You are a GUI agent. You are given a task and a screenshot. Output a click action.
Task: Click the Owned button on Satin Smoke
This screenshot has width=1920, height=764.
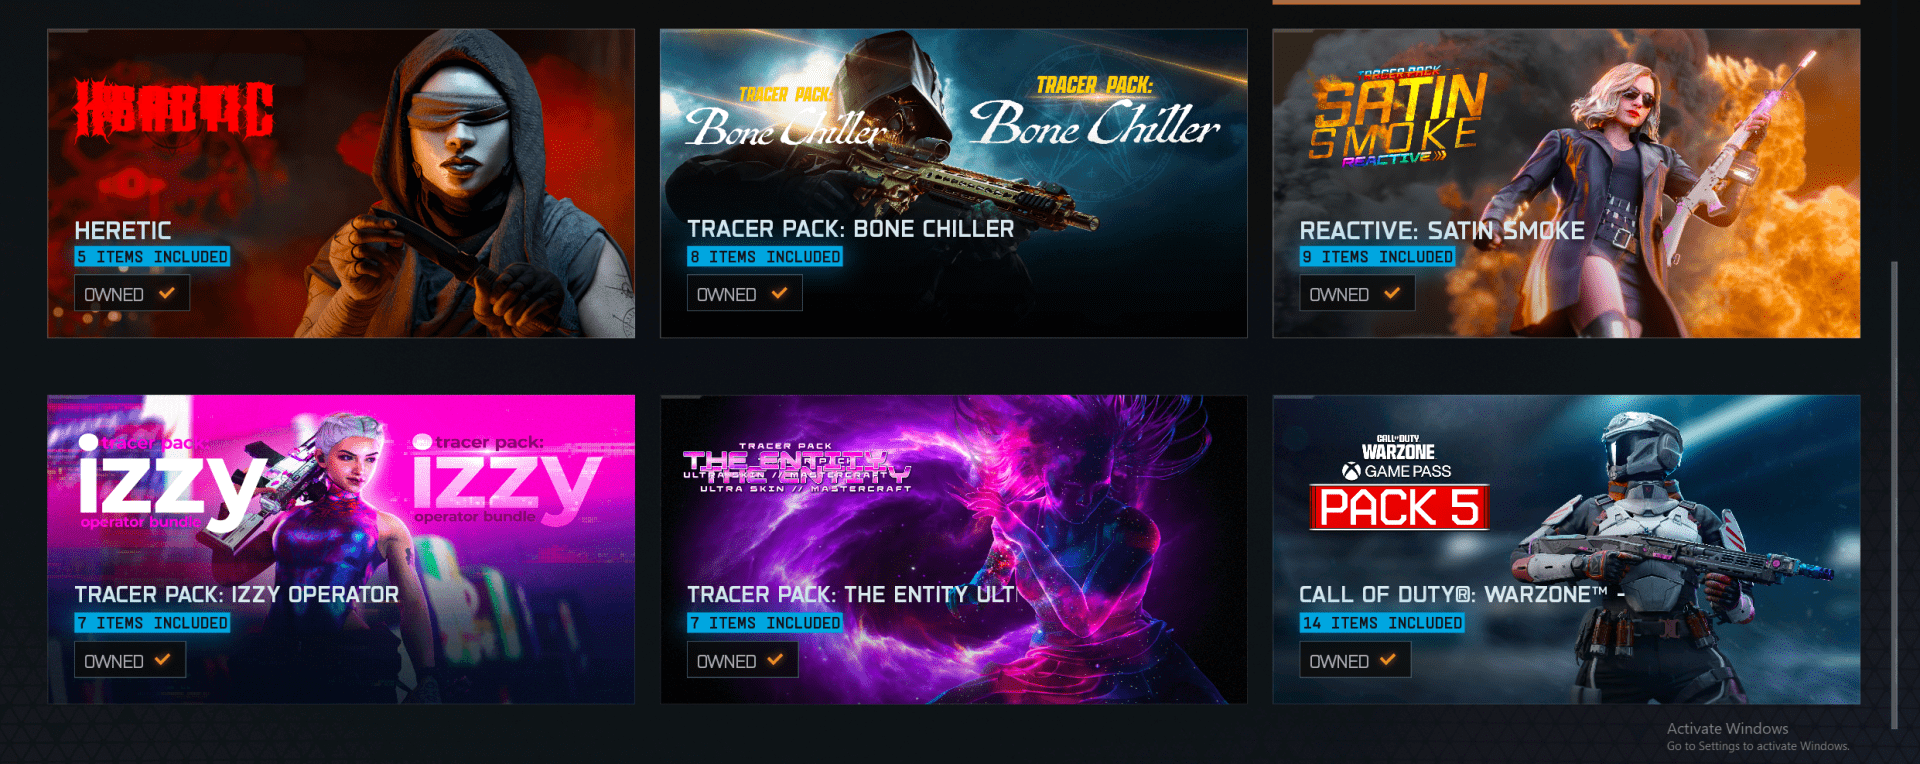tap(1357, 294)
